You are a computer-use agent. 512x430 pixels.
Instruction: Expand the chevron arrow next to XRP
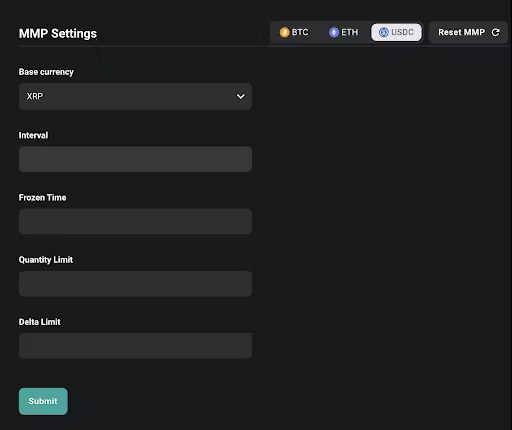click(x=240, y=96)
